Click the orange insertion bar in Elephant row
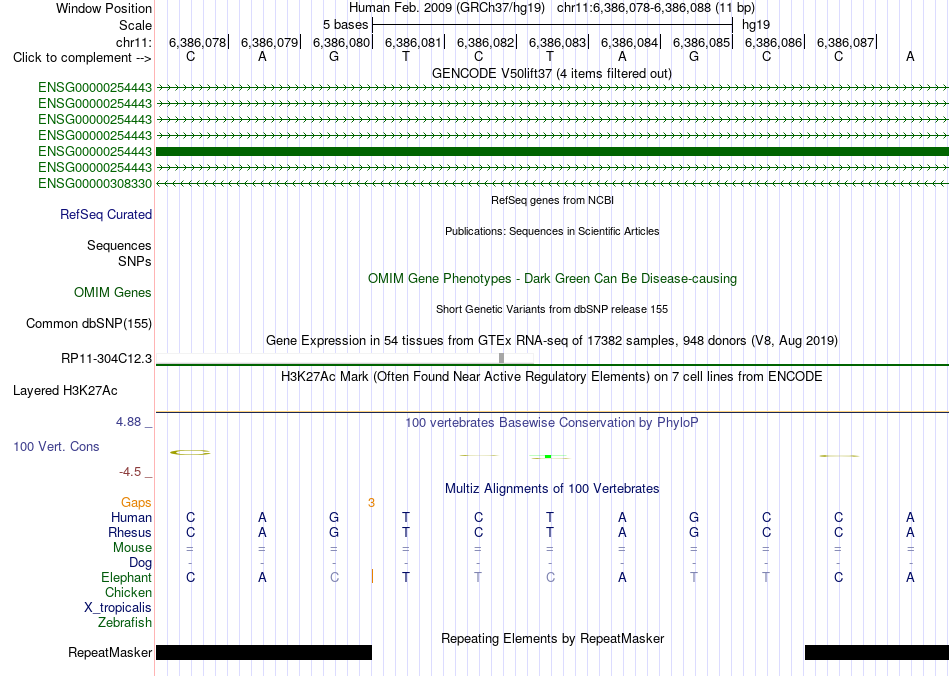Image resolution: width=950 pixels, height=676 pixels. 373,577
